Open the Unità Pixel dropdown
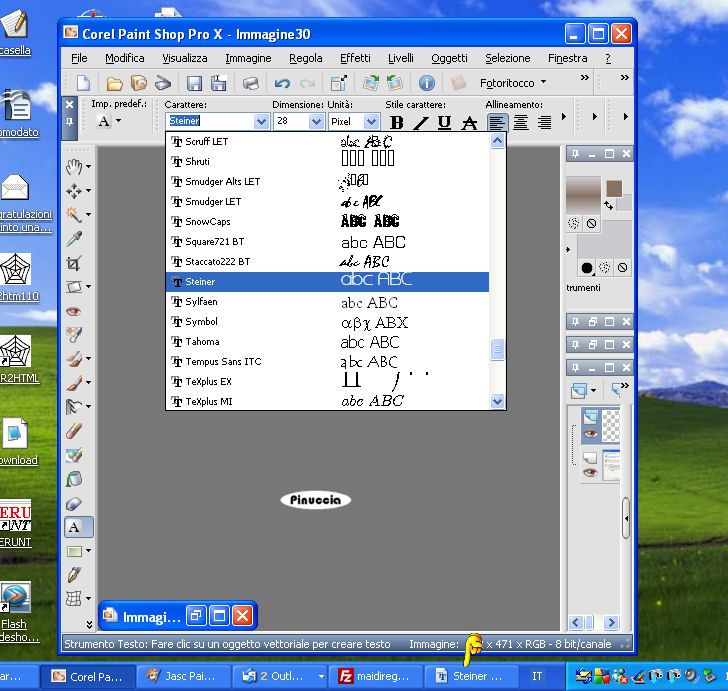The width and height of the screenshot is (728, 691). [x=370, y=122]
